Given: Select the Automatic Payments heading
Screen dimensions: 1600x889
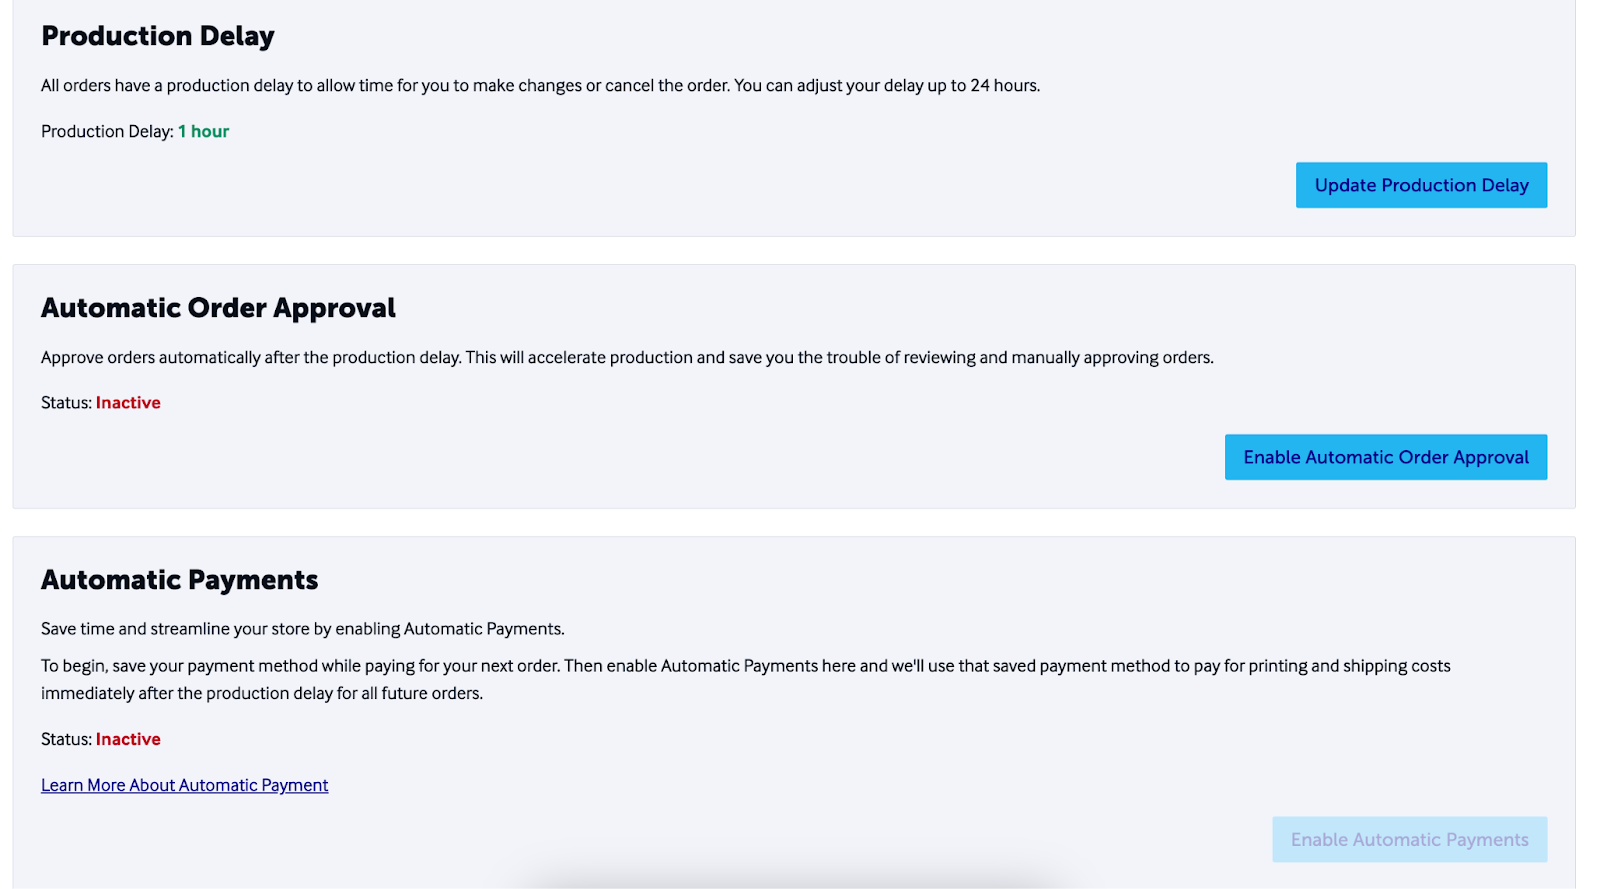Looking at the screenshot, I should tap(179, 579).
